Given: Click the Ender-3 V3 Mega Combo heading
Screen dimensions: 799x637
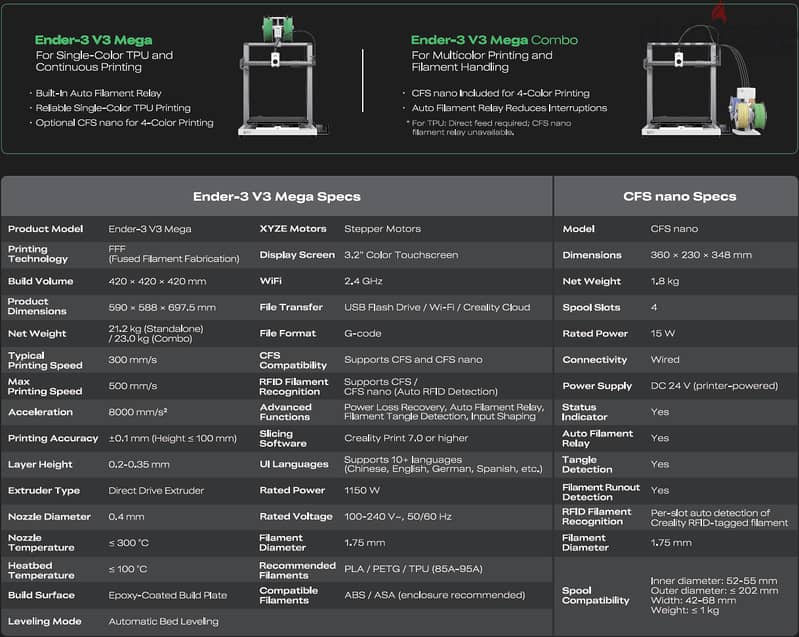Looking at the screenshot, I should coord(494,40).
